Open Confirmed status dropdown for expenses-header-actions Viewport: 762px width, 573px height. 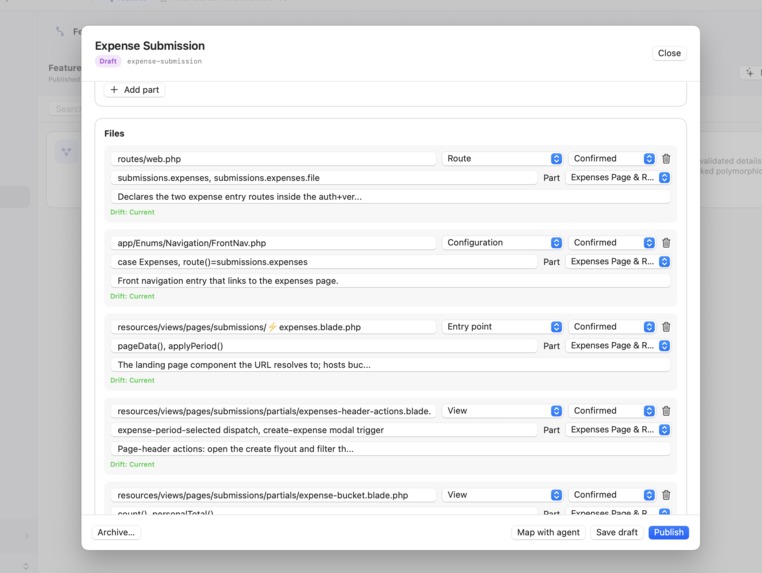coord(611,411)
